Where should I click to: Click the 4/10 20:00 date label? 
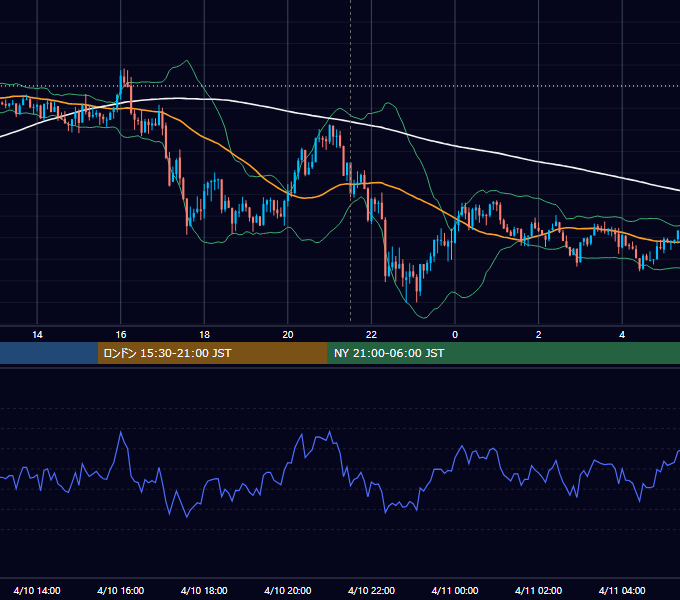[288, 590]
